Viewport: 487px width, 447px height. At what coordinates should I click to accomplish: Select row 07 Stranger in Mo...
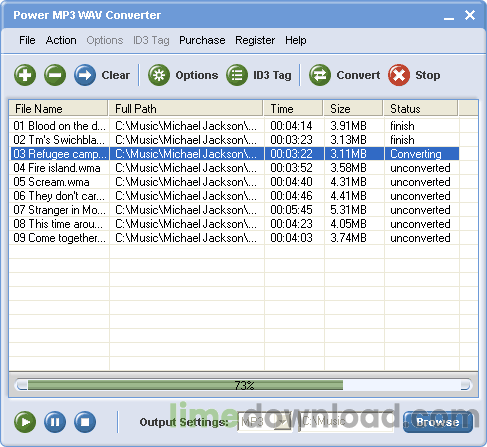point(234,210)
